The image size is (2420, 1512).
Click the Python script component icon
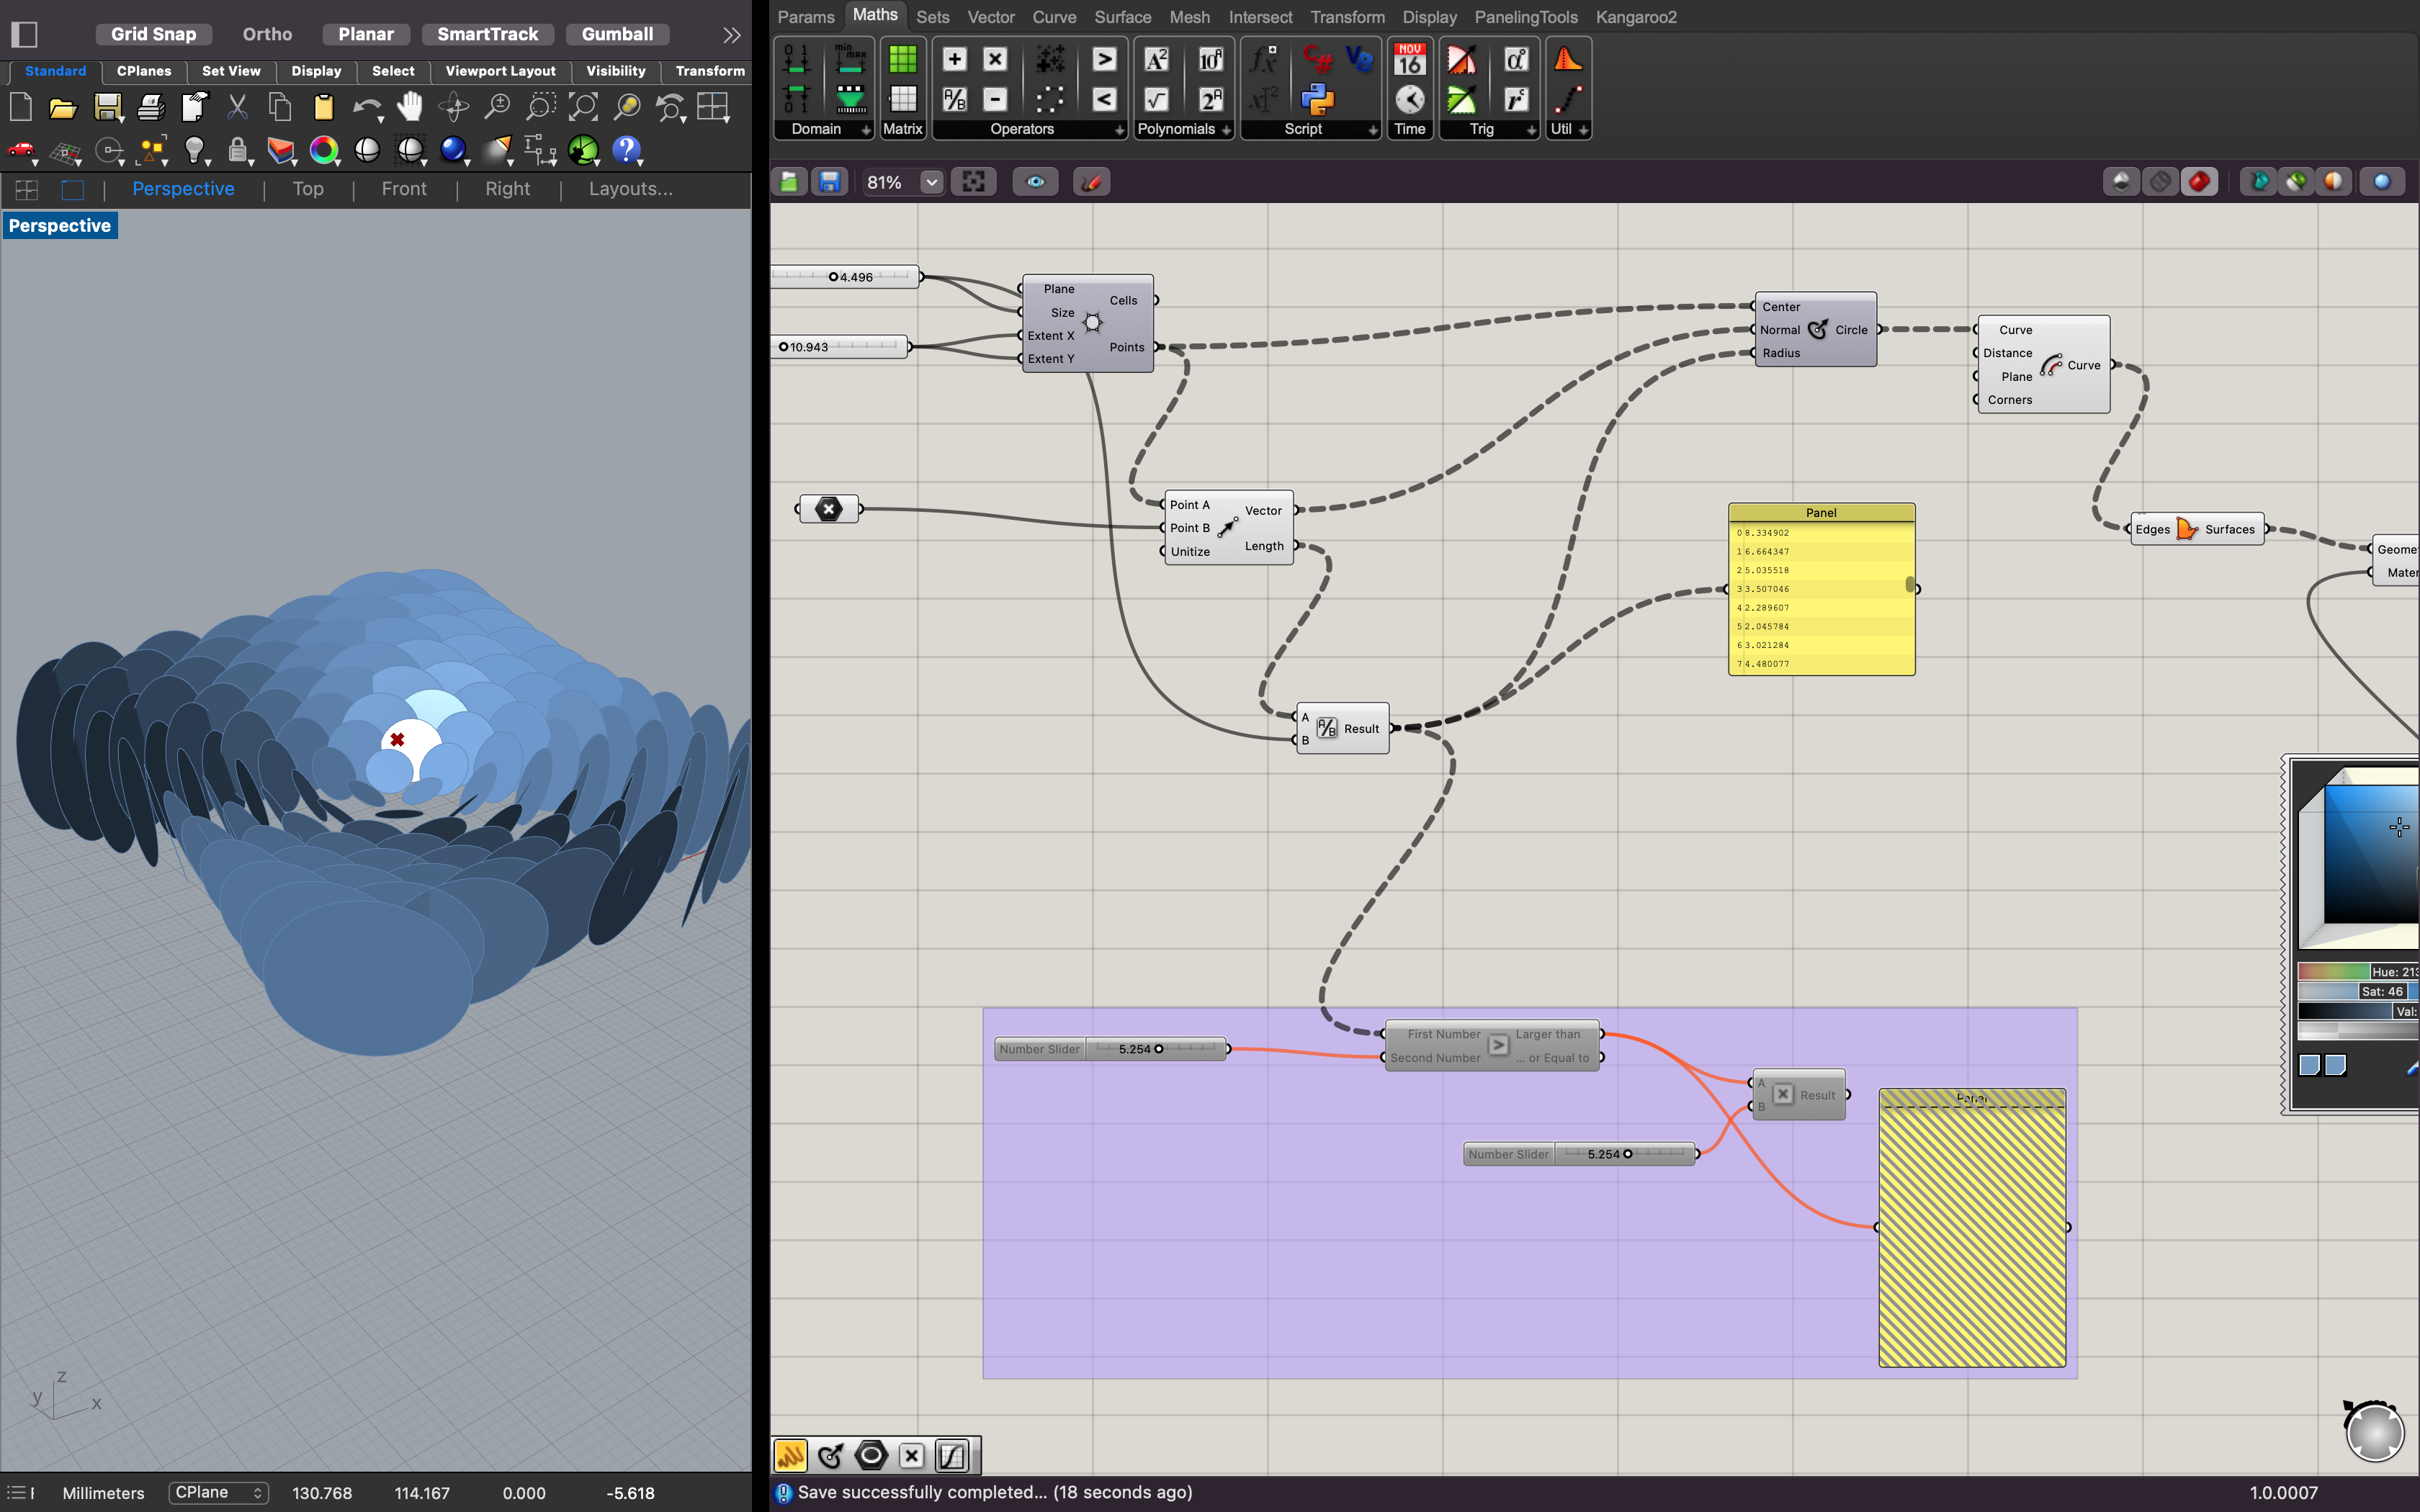[x=1317, y=98]
